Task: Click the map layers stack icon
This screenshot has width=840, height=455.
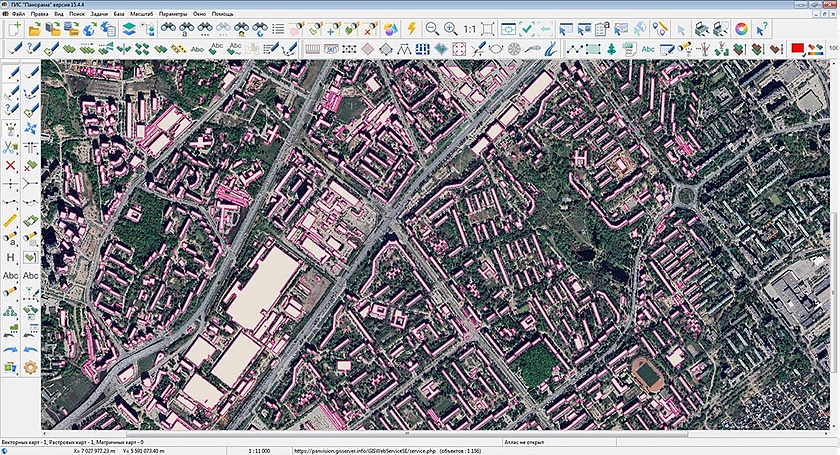Action: tap(127, 29)
